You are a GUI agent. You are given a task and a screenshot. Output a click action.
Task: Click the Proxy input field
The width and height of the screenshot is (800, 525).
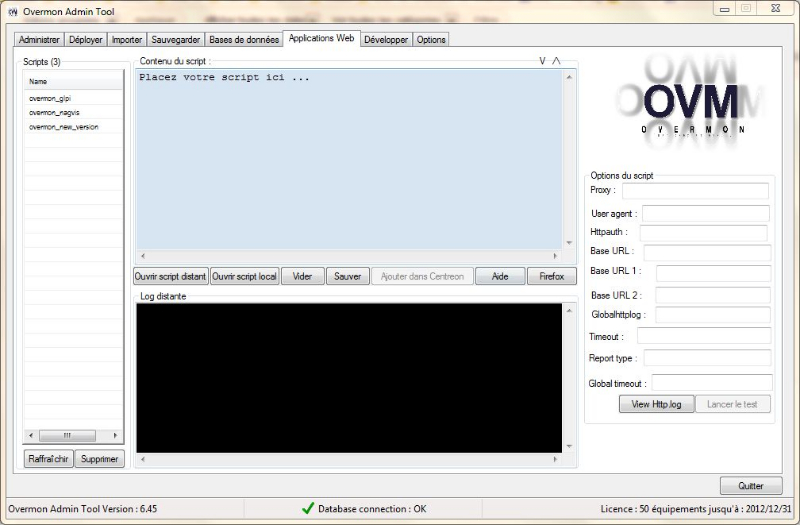coord(695,190)
